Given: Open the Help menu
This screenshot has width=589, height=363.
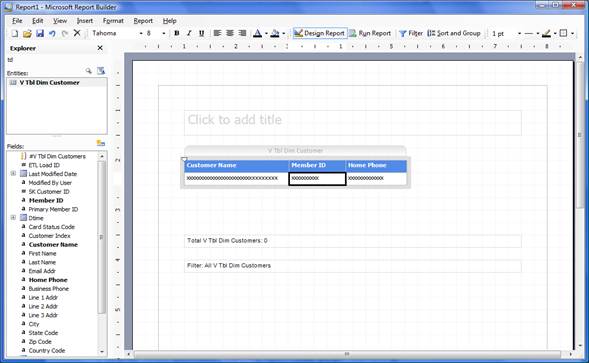Looking at the screenshot, I should click(x=169, y=21).
